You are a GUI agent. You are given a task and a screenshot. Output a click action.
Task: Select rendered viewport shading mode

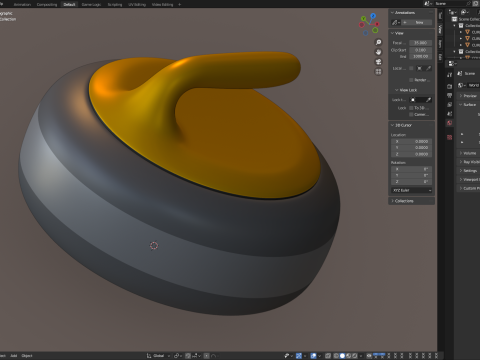pyautogui.click(x=355, y=356)
